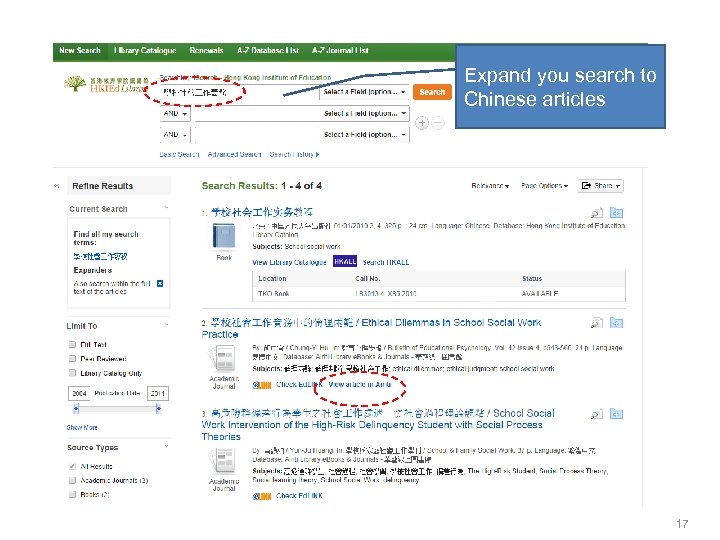Image resolution: width=720 pixels, height=540 pixels.
Task: Open the A-Z Database List
Action: 268,51
